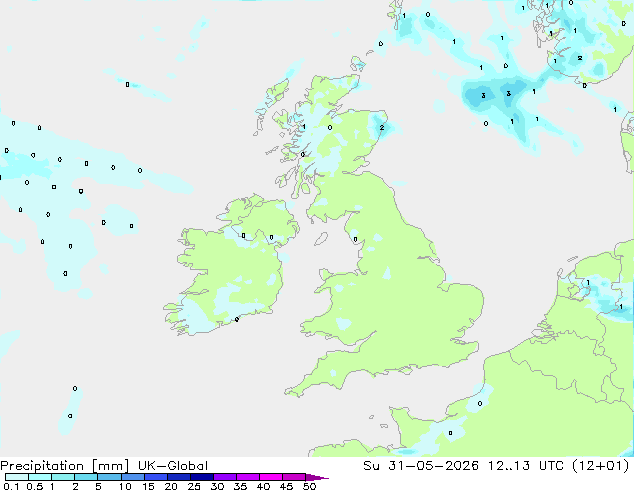Click the '25' legend scale label
Image resolution: width=634 pixels, height=490 pixels.
point(194,486)
